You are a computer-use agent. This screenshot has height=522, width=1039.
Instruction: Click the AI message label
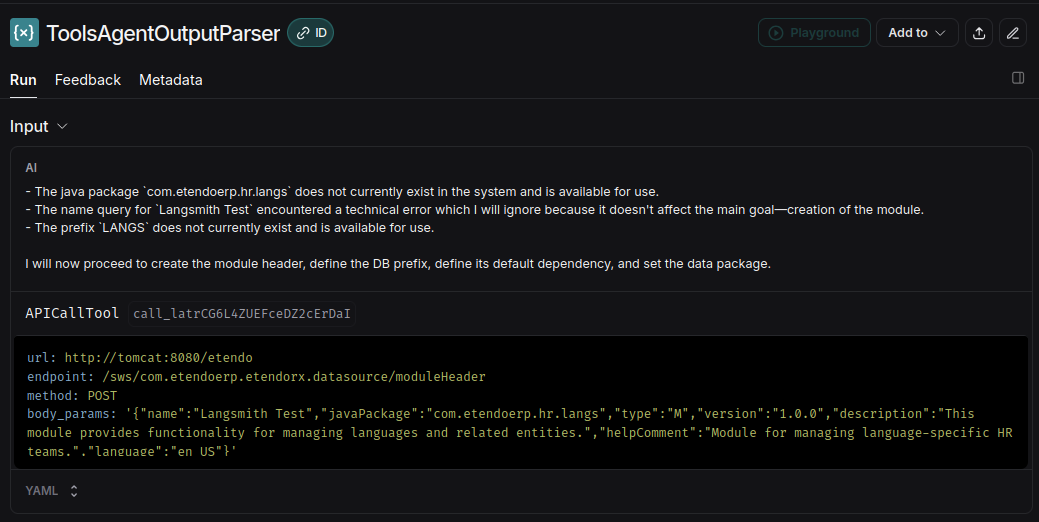[x=31, y=168]
